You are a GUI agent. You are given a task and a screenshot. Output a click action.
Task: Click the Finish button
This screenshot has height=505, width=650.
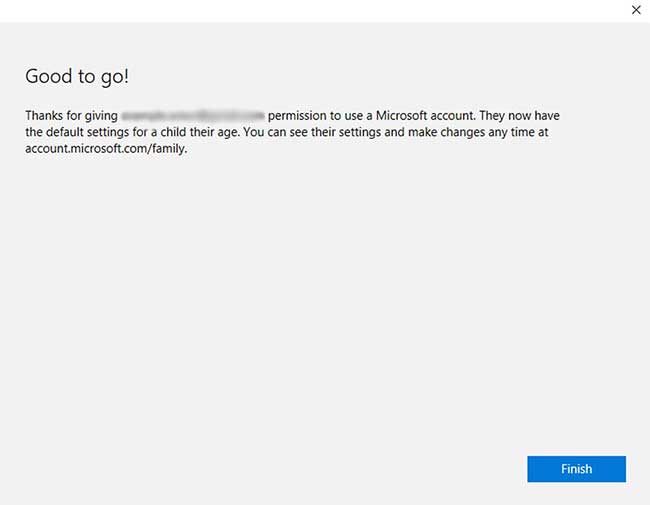point(576,469)
